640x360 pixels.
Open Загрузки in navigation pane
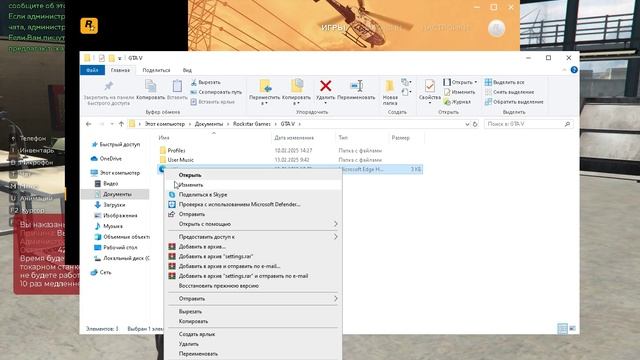[110, 205]
